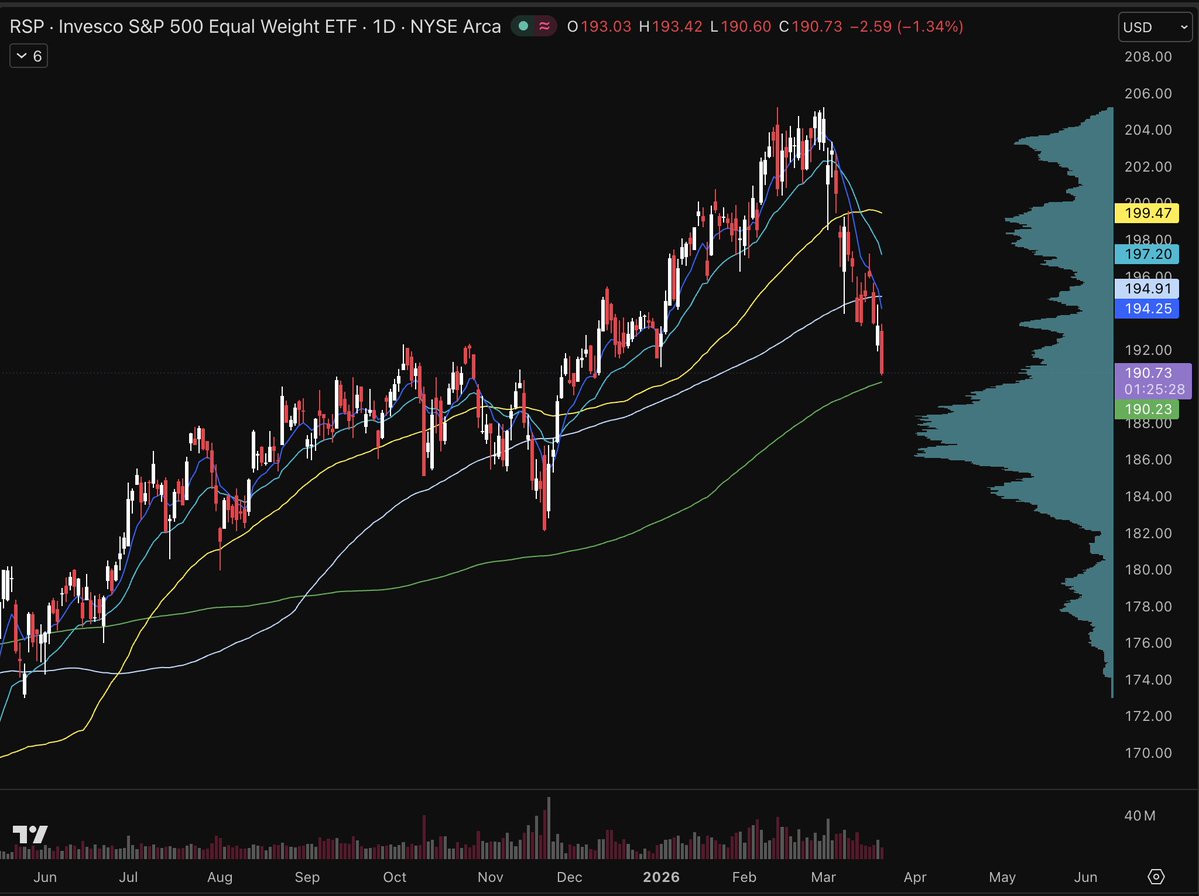This screenshot has height=896, width=1199.
Task: Click the high value H193.42
Action: pyautogui.click(x=671, y=27)
